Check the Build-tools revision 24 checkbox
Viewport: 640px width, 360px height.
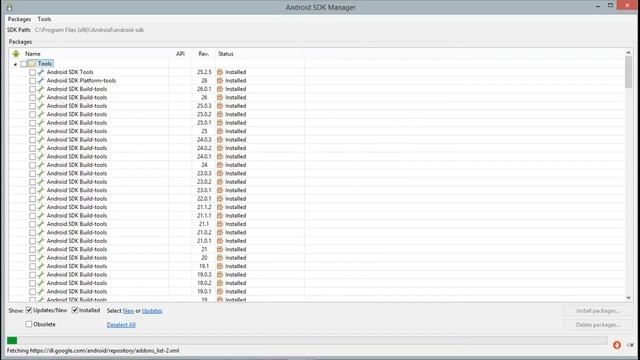tap(32, 165)
